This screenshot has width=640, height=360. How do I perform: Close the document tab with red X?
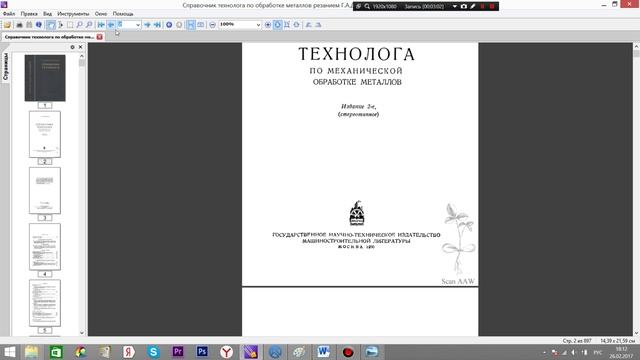click(x=100, y=37)
